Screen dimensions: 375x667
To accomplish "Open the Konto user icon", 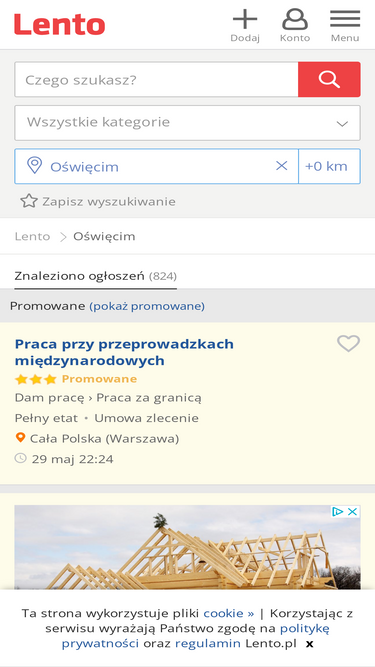I will point(295,20).
